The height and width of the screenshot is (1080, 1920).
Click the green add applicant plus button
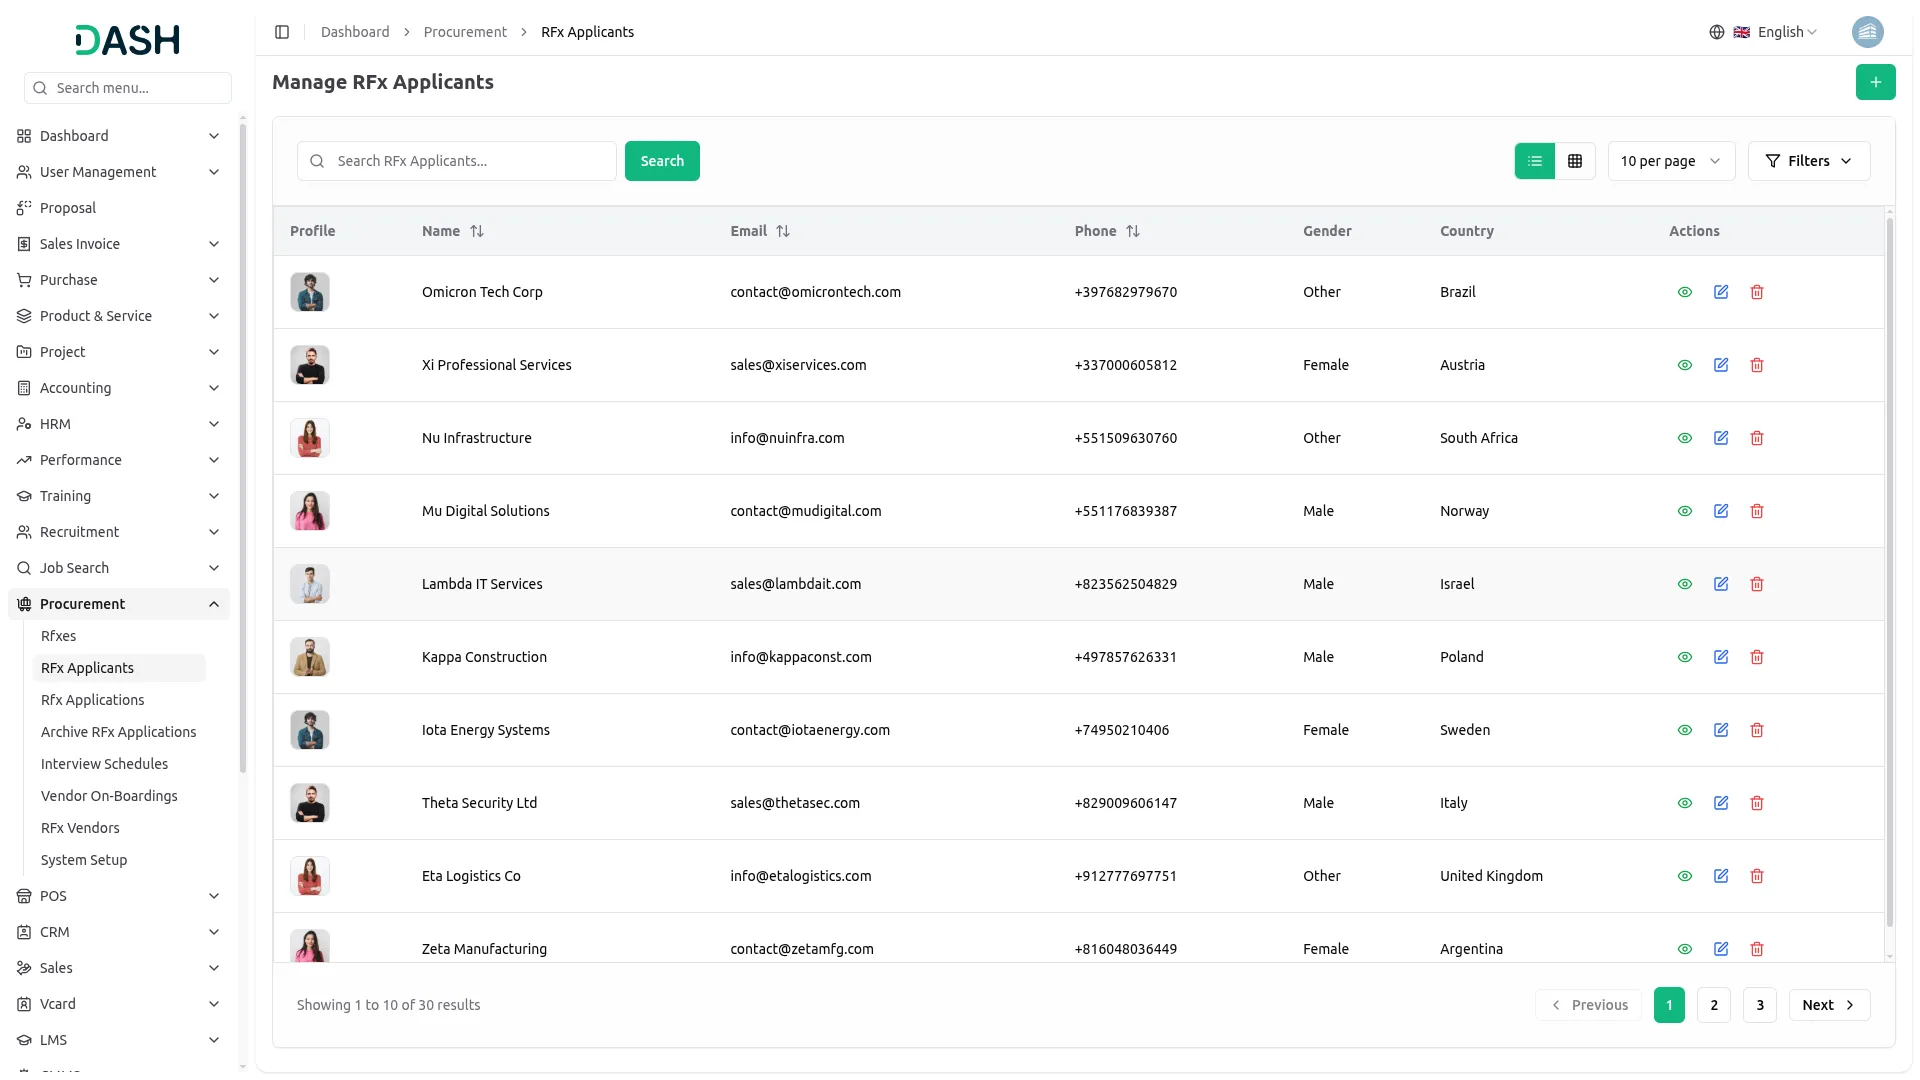tap(1875, 82)
